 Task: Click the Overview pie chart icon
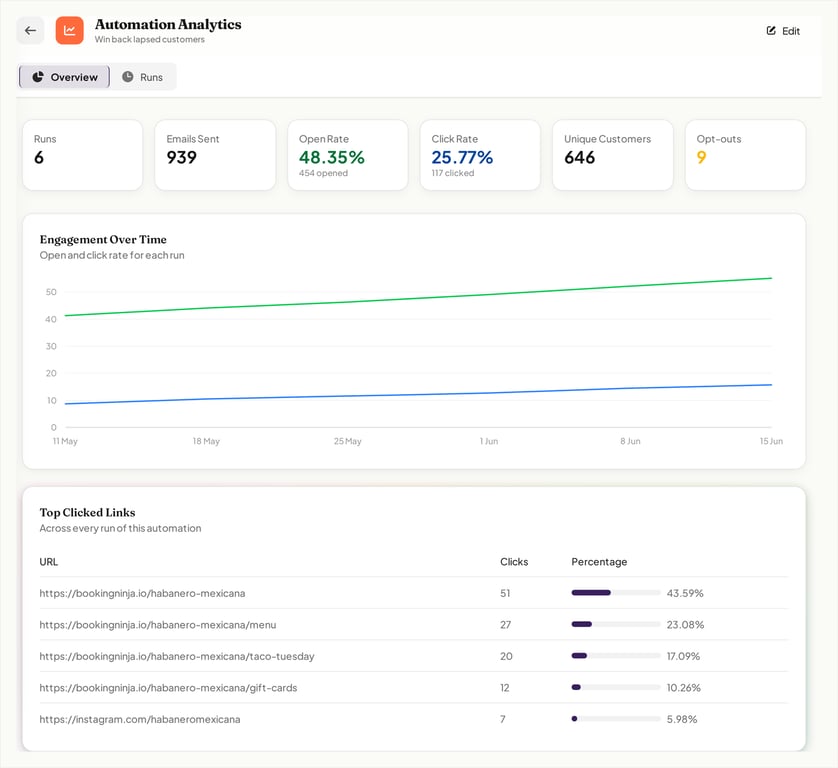point(38,77)
